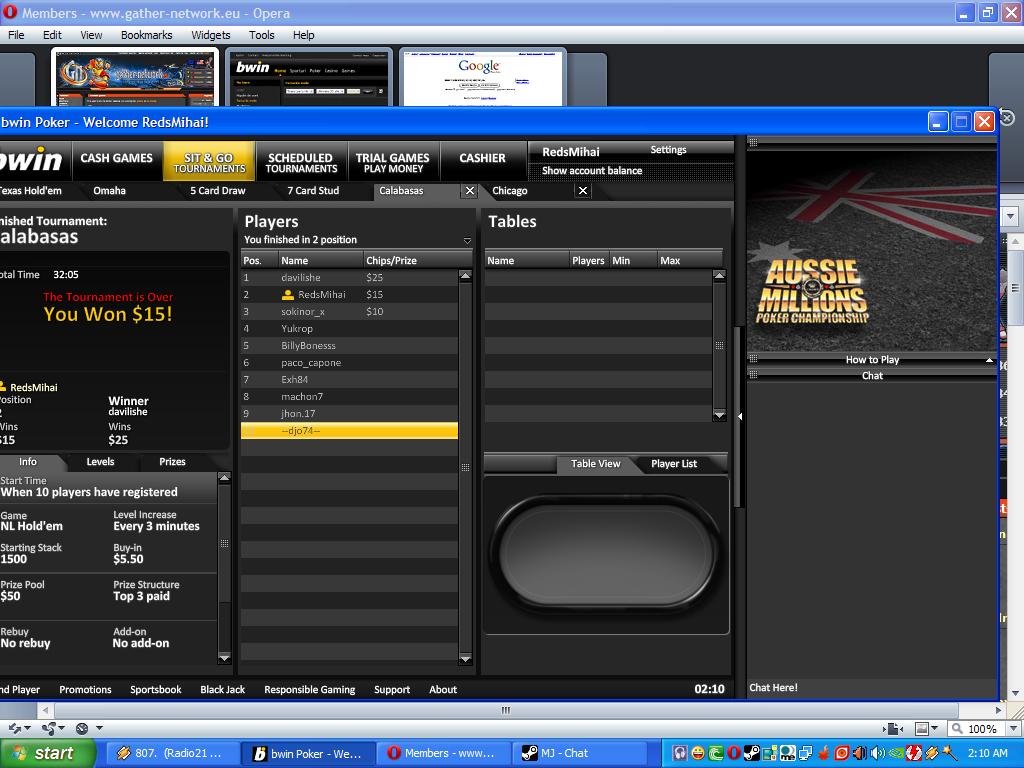Open the Info tab
Viewport: 1024px width, 768px height.
28,462
